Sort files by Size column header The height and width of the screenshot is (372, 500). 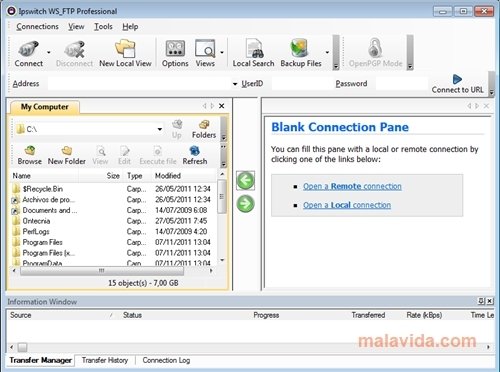click(101, 176)
